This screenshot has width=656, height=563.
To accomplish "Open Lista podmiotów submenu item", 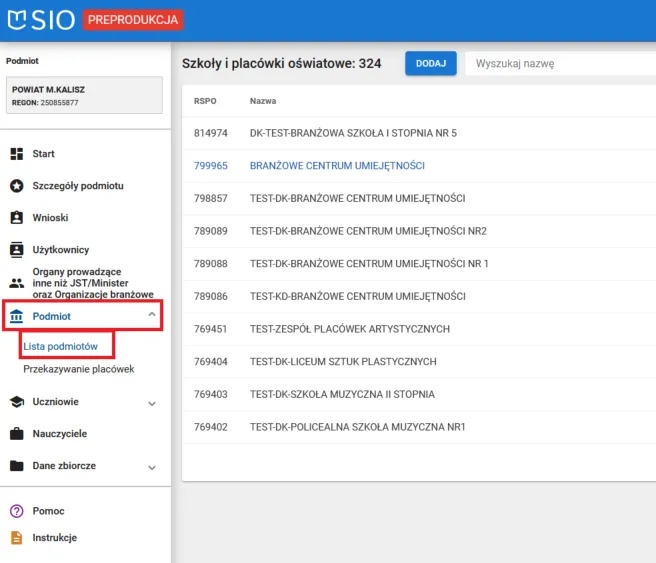I will 60,345.
